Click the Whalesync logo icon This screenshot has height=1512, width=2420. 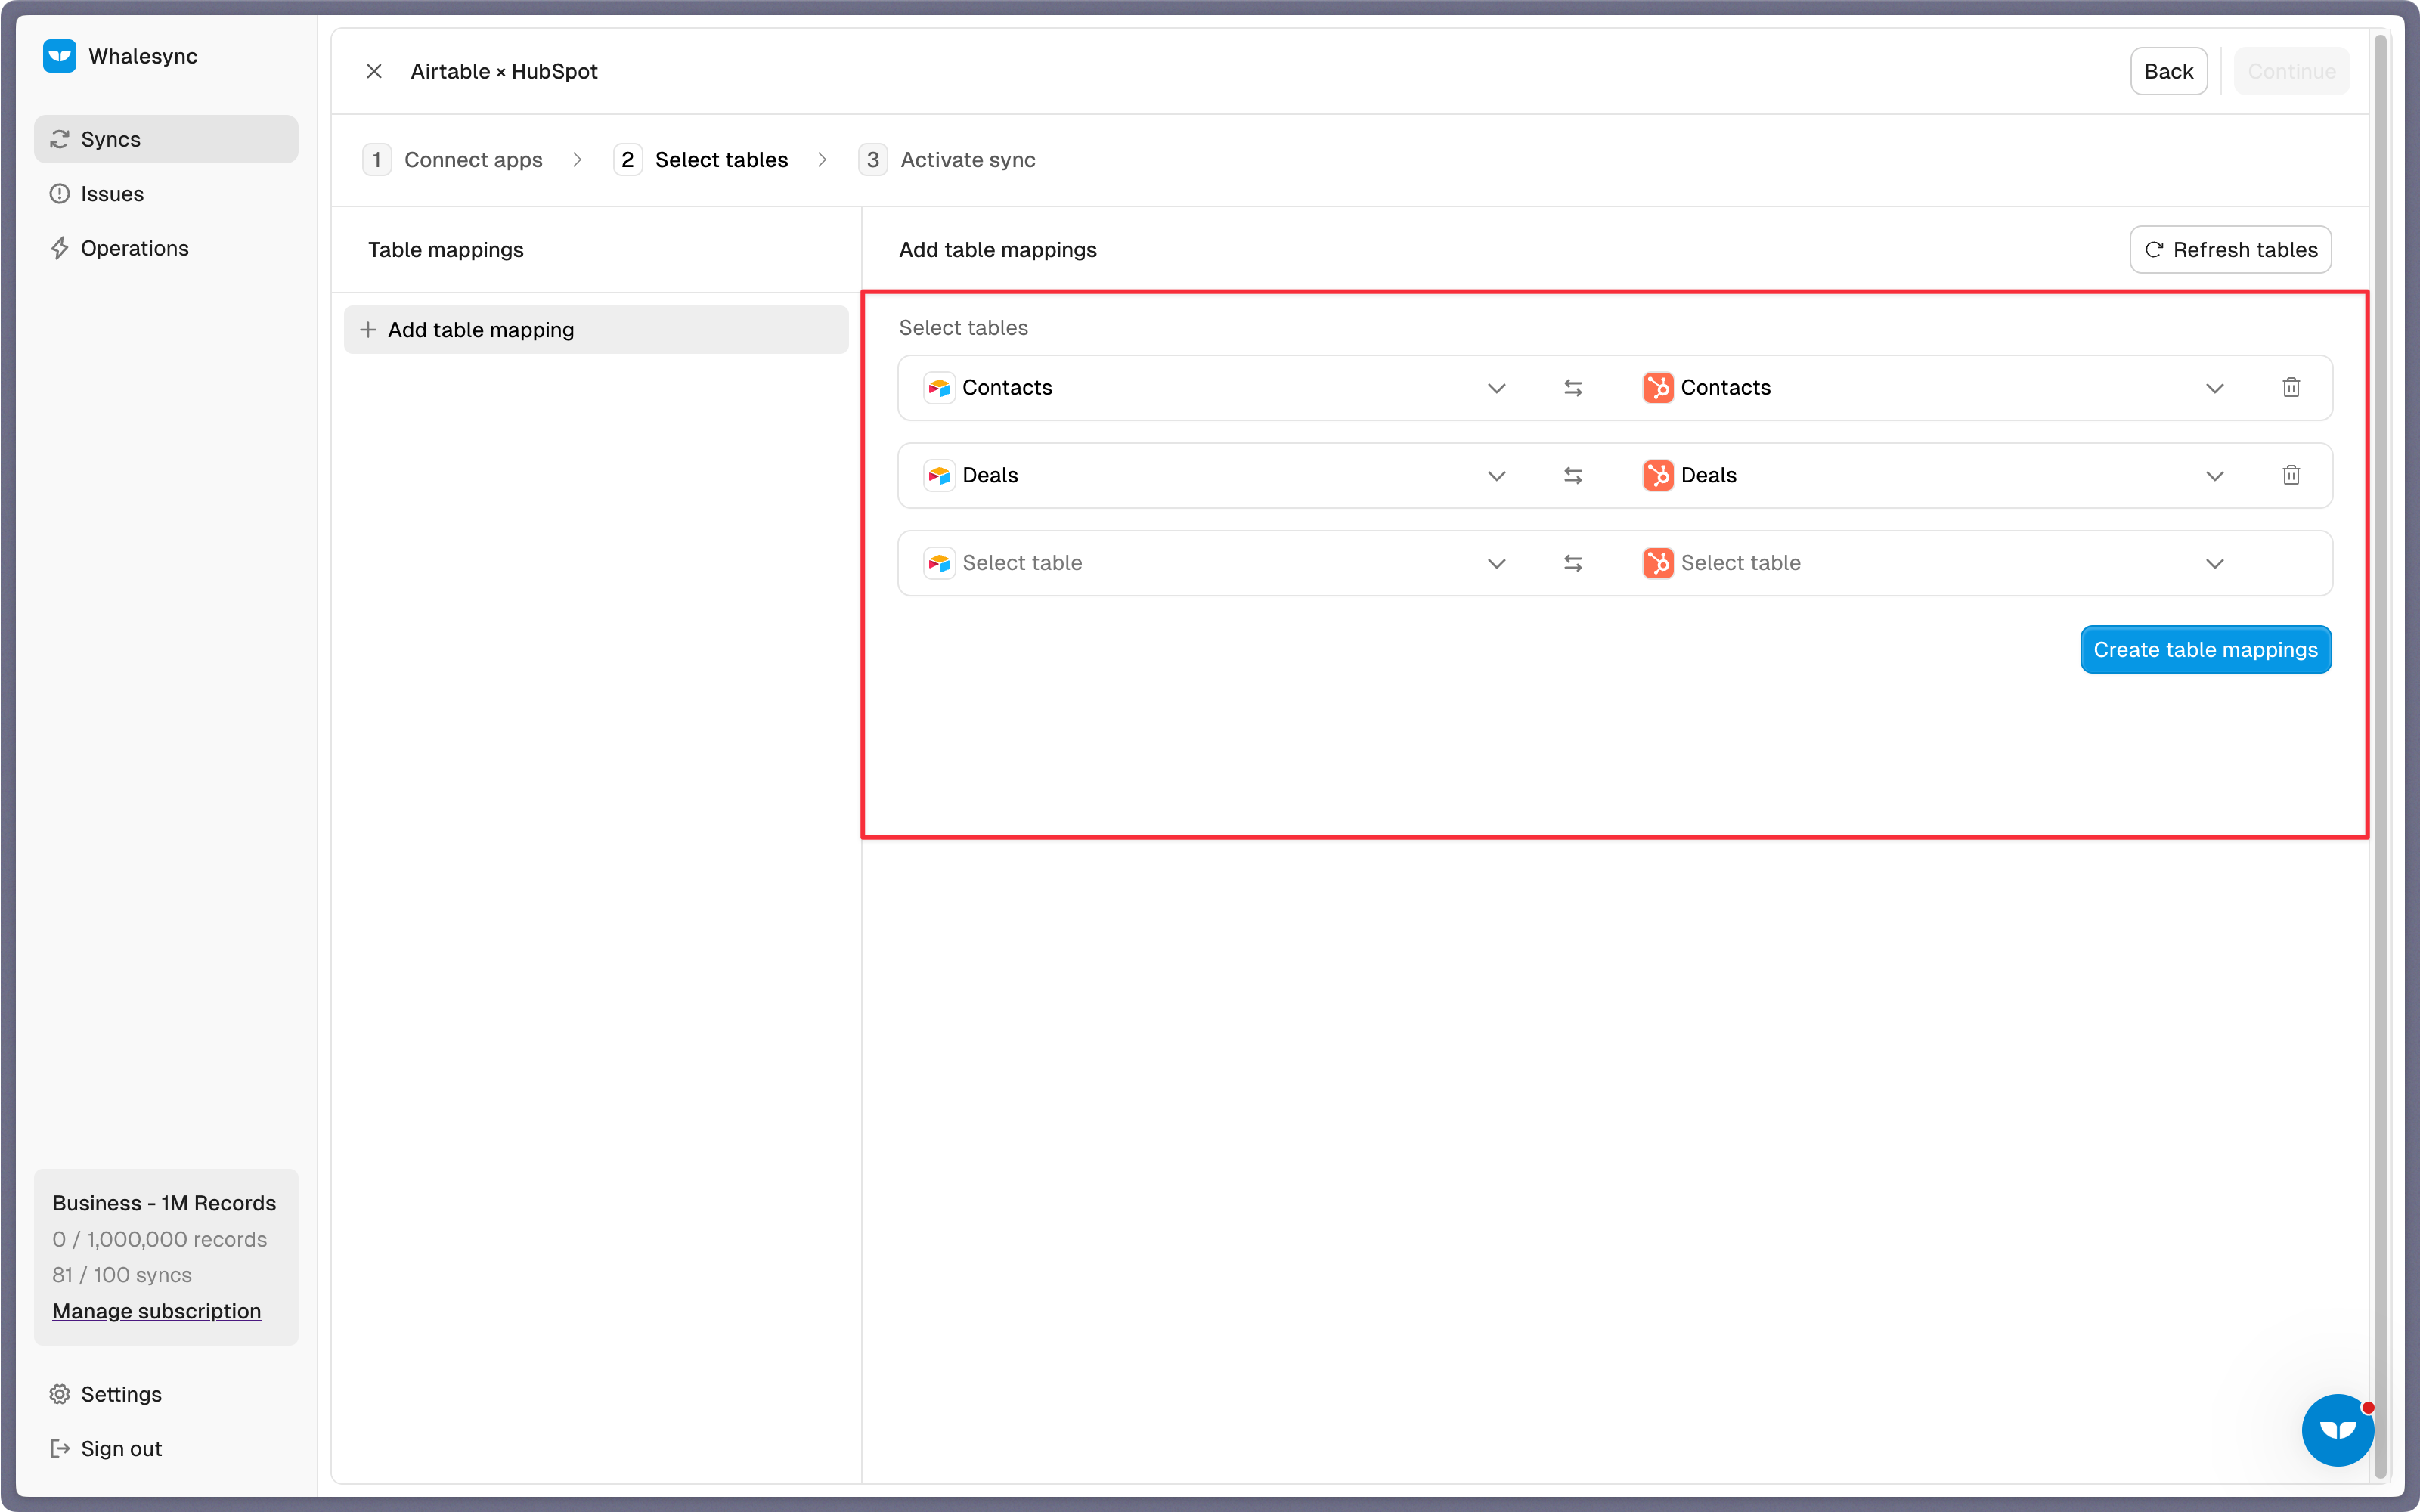pos(59,56)
